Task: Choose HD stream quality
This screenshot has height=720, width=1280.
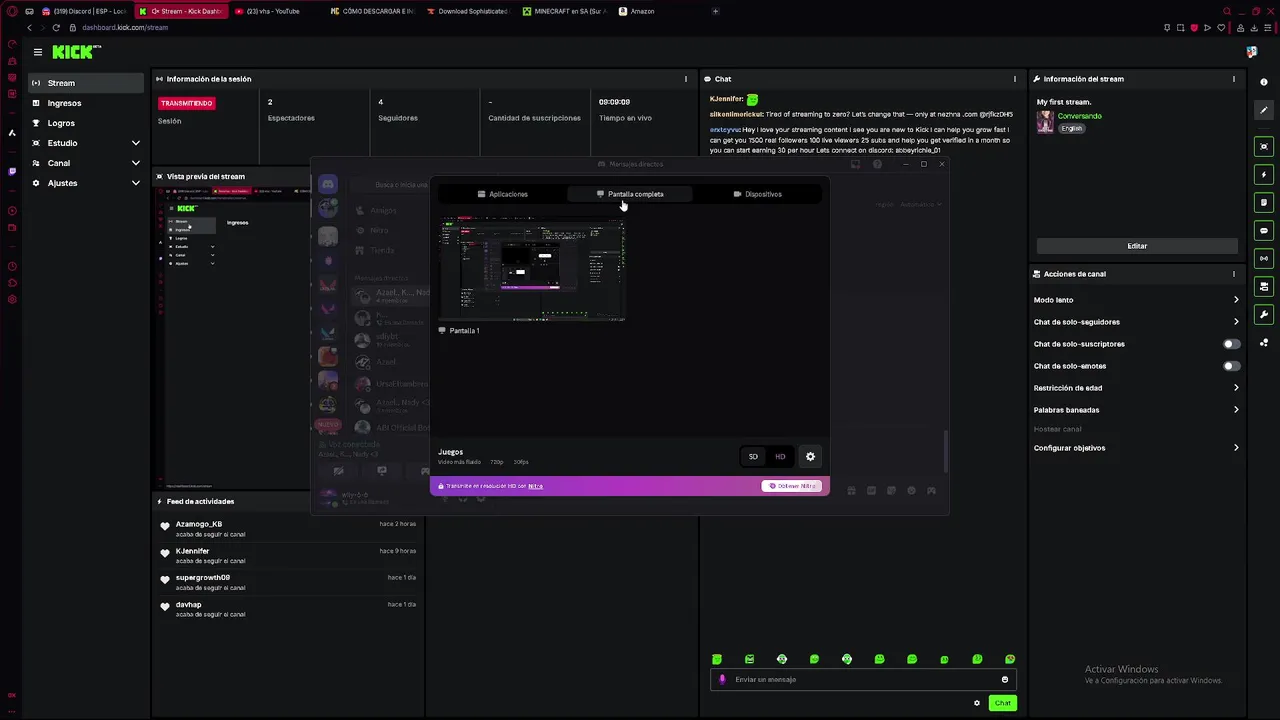Action: tap(780, 457)
